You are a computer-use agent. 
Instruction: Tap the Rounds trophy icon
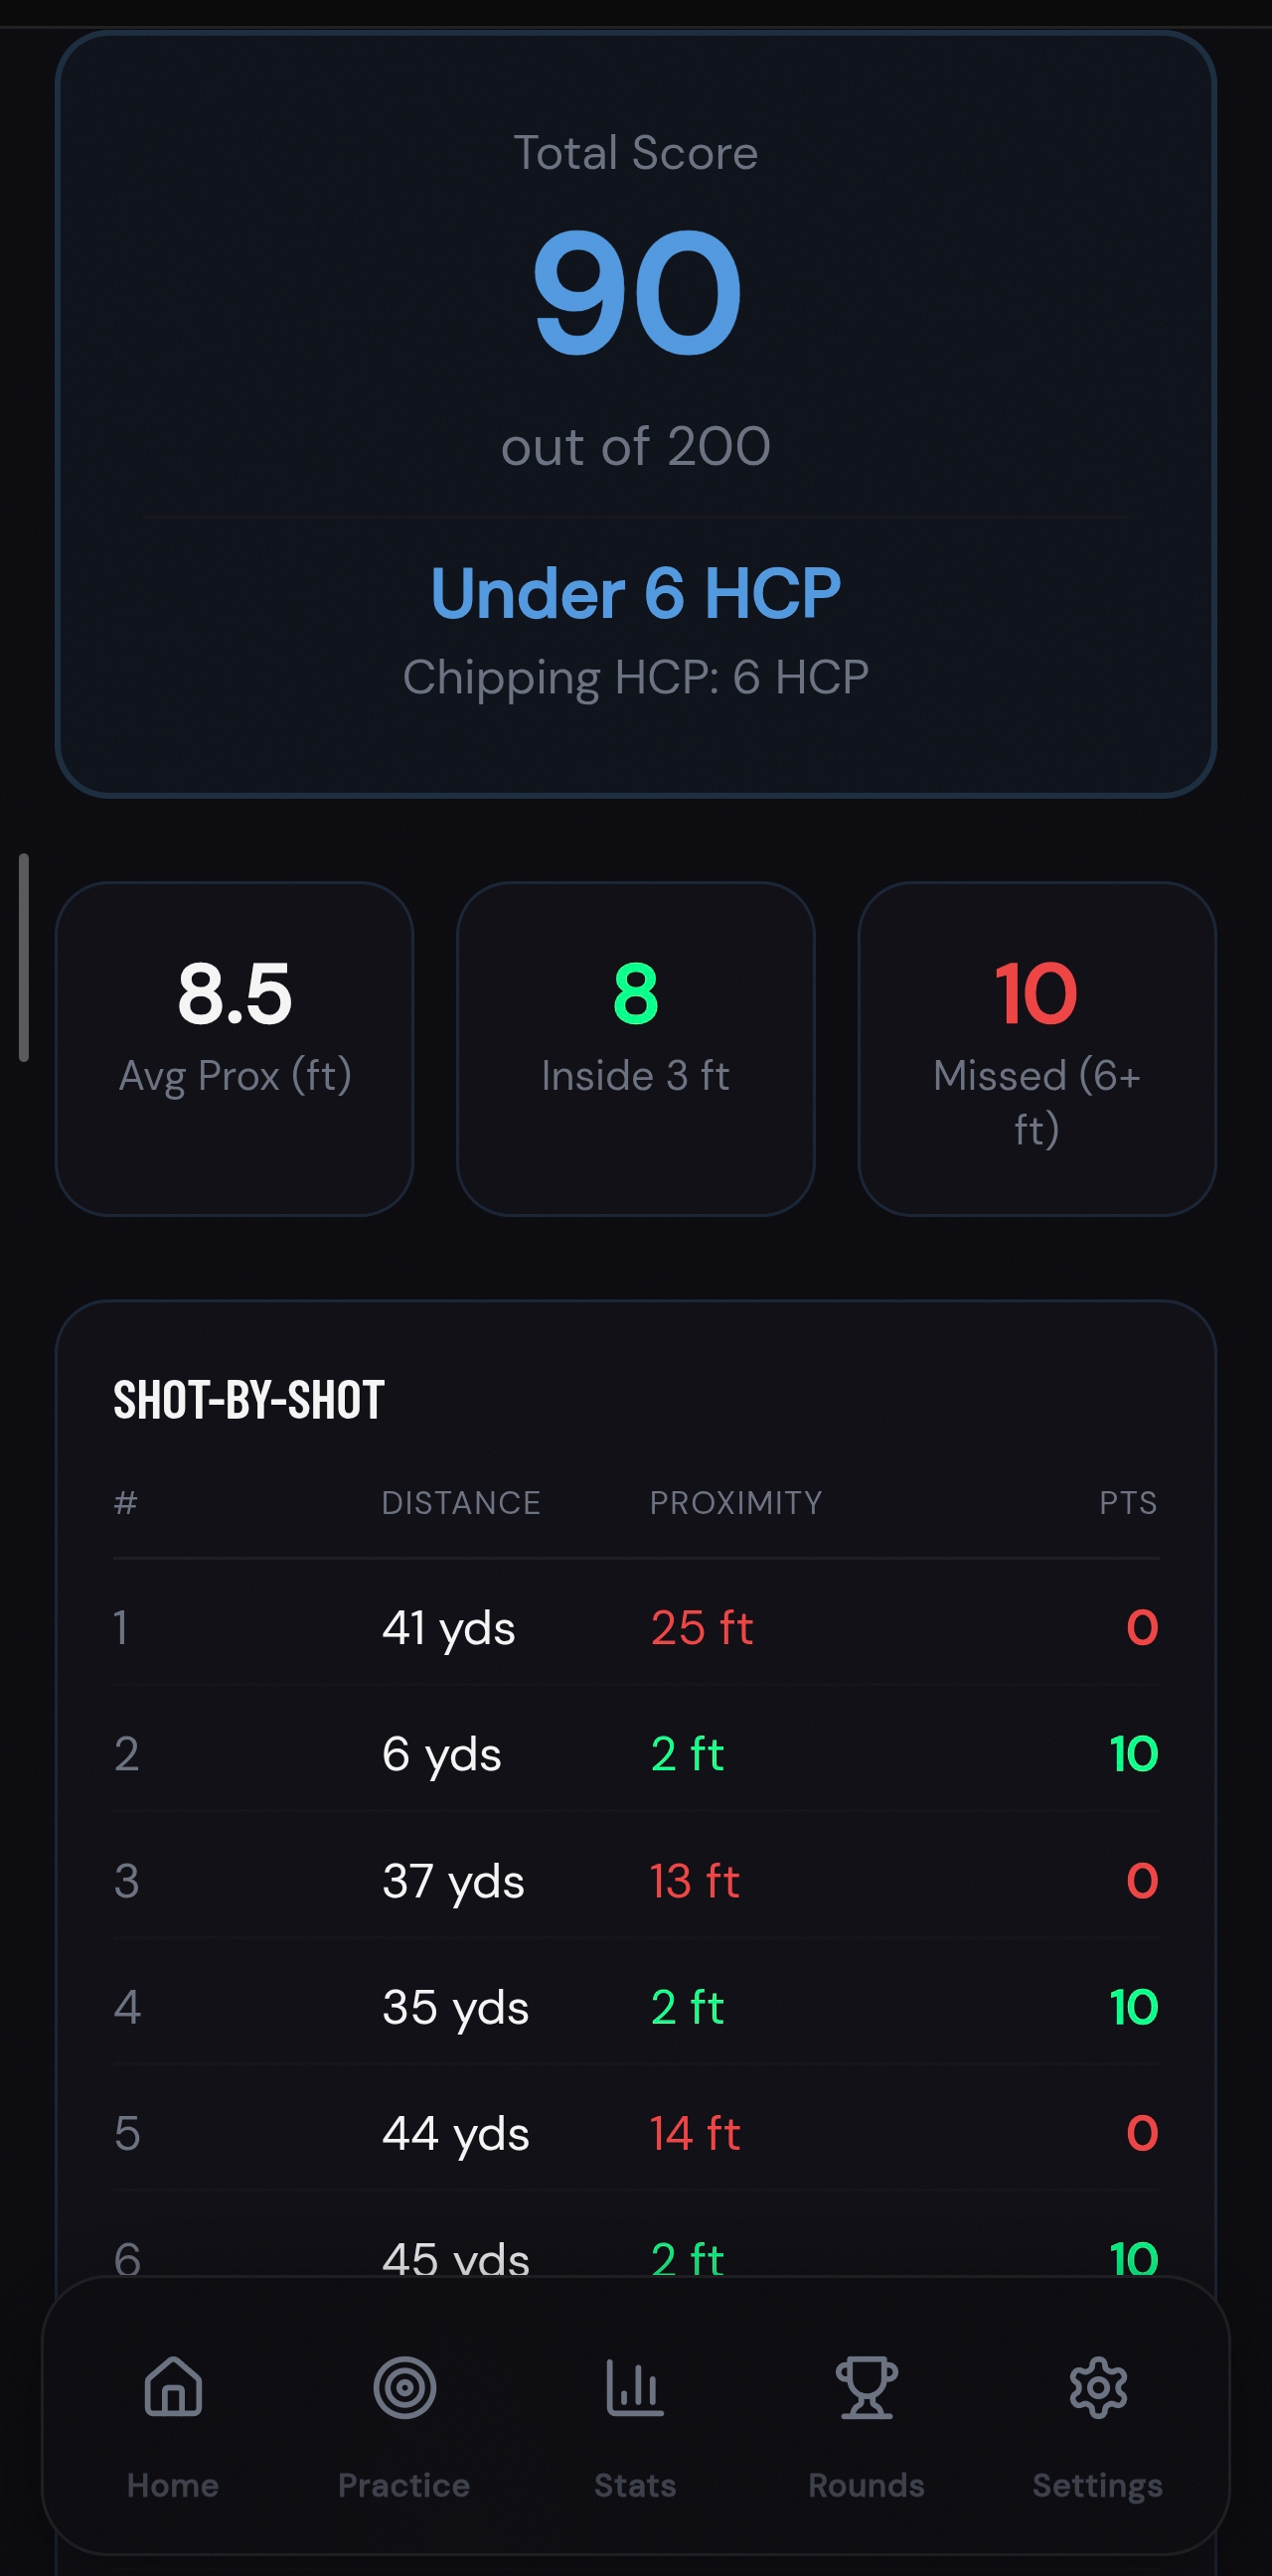click(866, 2390)
